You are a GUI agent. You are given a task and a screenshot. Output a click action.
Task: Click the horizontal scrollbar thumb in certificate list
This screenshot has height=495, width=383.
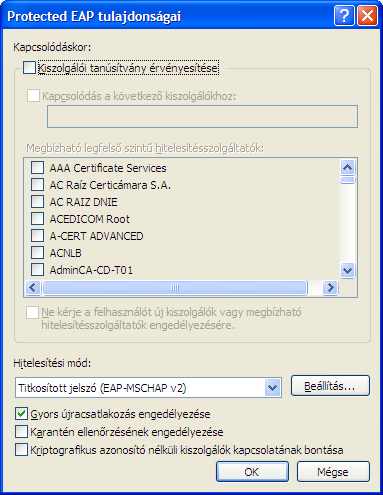point(175,287)
